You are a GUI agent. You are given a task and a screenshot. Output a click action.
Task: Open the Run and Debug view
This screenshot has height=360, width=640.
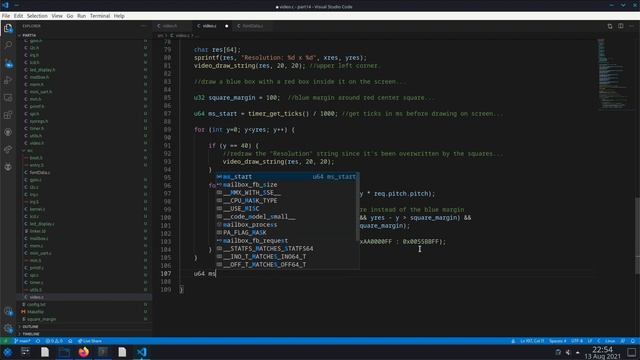point(8,80)
